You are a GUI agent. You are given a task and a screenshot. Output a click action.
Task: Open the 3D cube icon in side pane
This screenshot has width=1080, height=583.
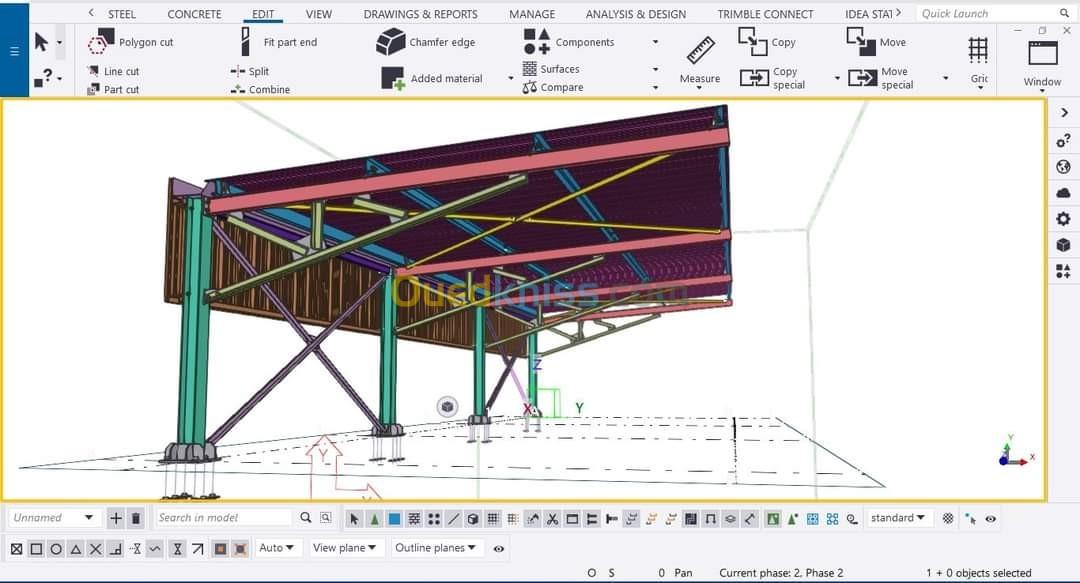click(1063, 245)
